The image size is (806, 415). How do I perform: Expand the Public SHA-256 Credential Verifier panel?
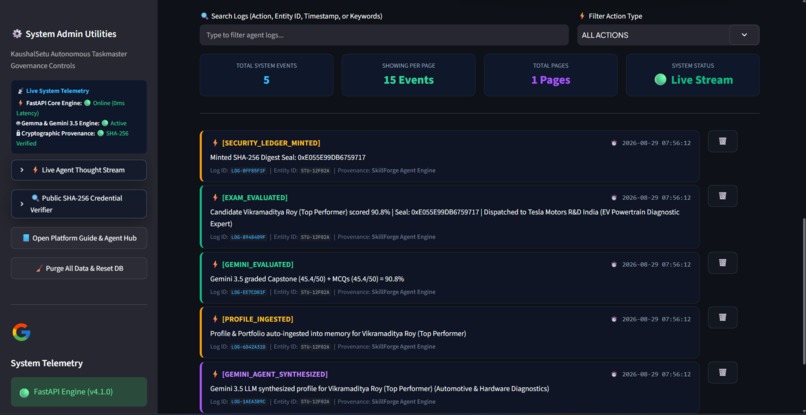coord(79,204)
